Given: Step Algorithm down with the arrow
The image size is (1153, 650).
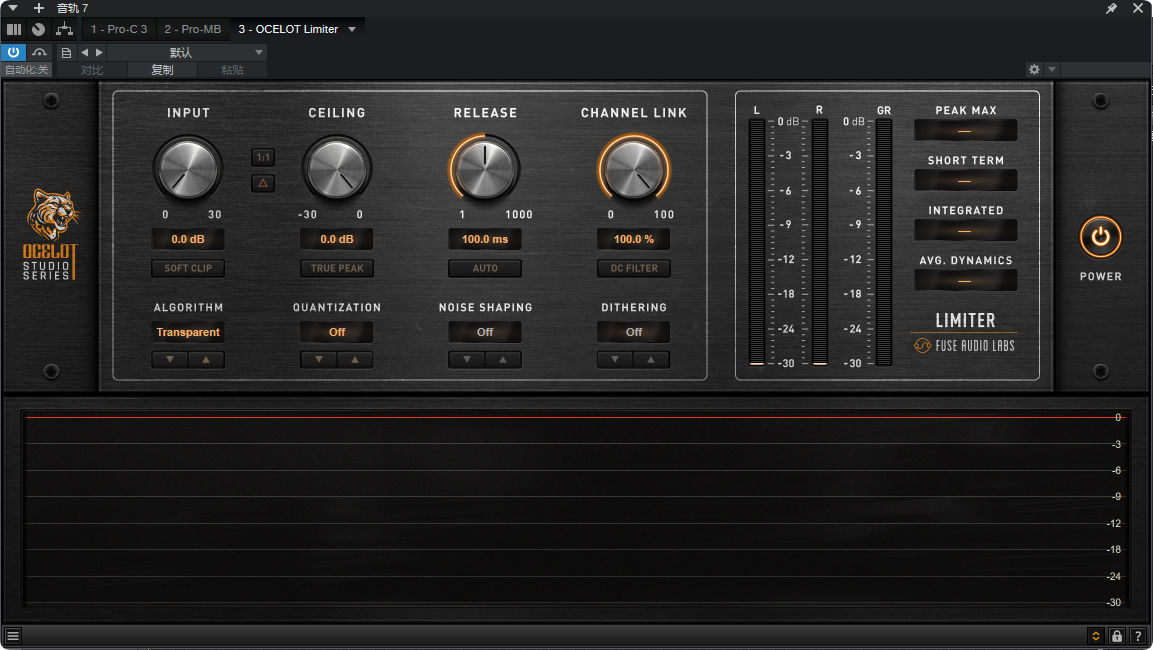Looking at the screenshot, I should [x=170, y=360].
